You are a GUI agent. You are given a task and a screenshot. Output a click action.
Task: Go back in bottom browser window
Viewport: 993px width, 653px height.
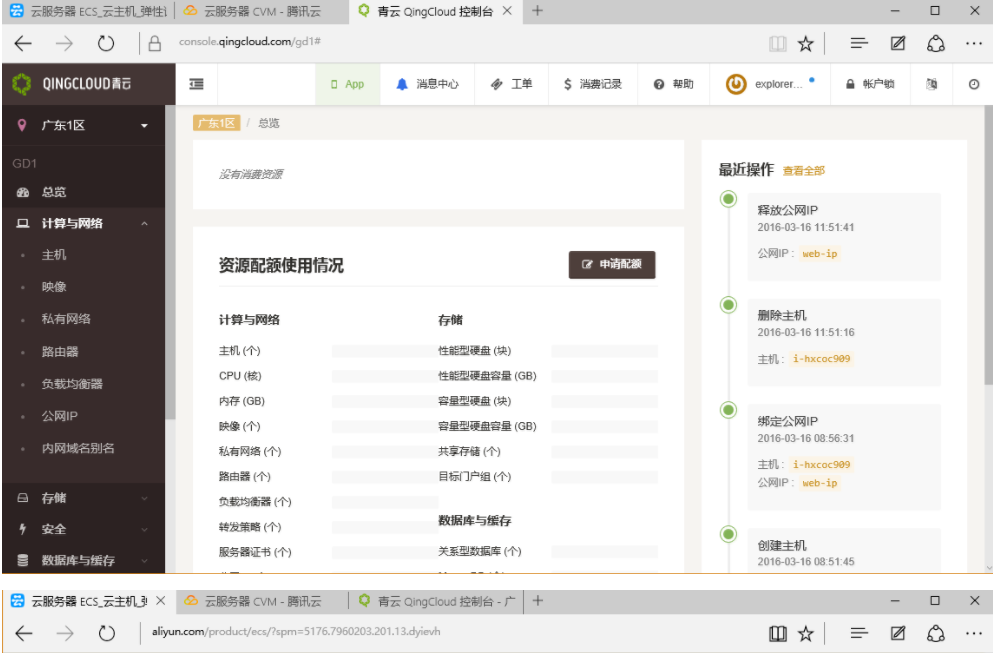(23, 633)
